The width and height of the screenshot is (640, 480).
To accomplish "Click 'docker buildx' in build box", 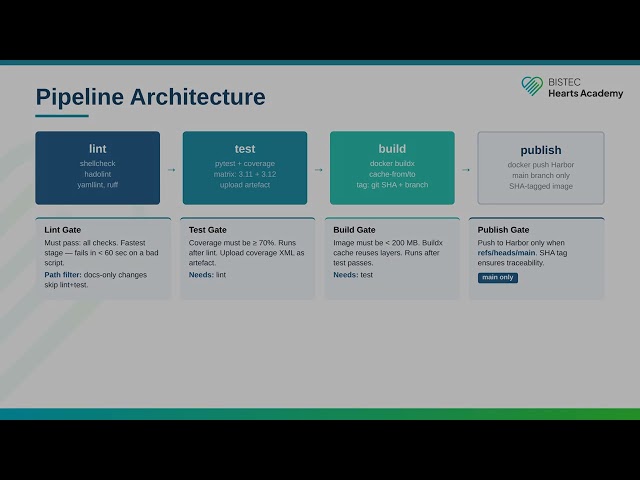I will 392,163.
